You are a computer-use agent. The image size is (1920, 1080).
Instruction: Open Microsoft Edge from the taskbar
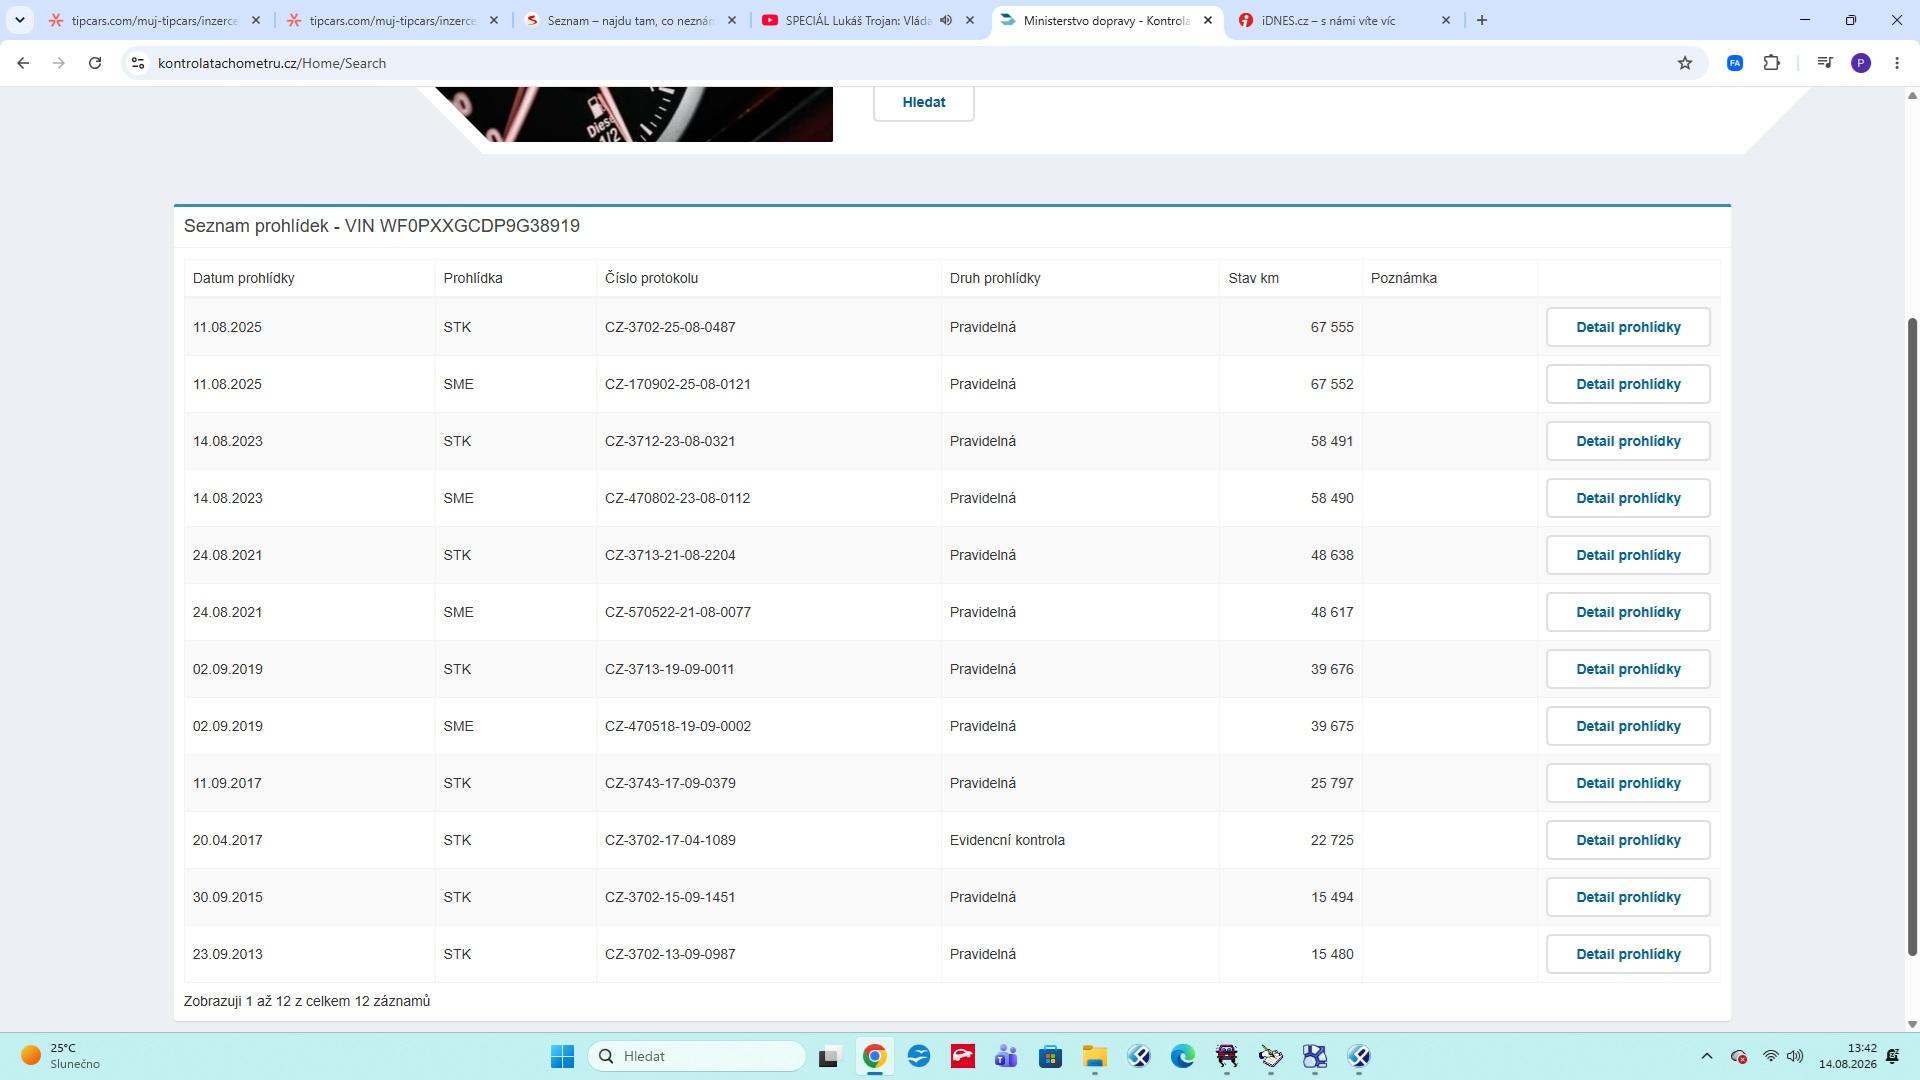coord(1182,1056)
